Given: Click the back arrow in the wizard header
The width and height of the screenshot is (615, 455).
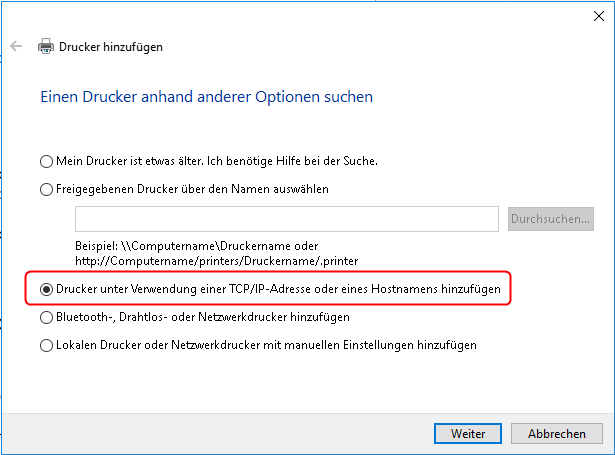Looking at the screenshot, I should 16,46.
